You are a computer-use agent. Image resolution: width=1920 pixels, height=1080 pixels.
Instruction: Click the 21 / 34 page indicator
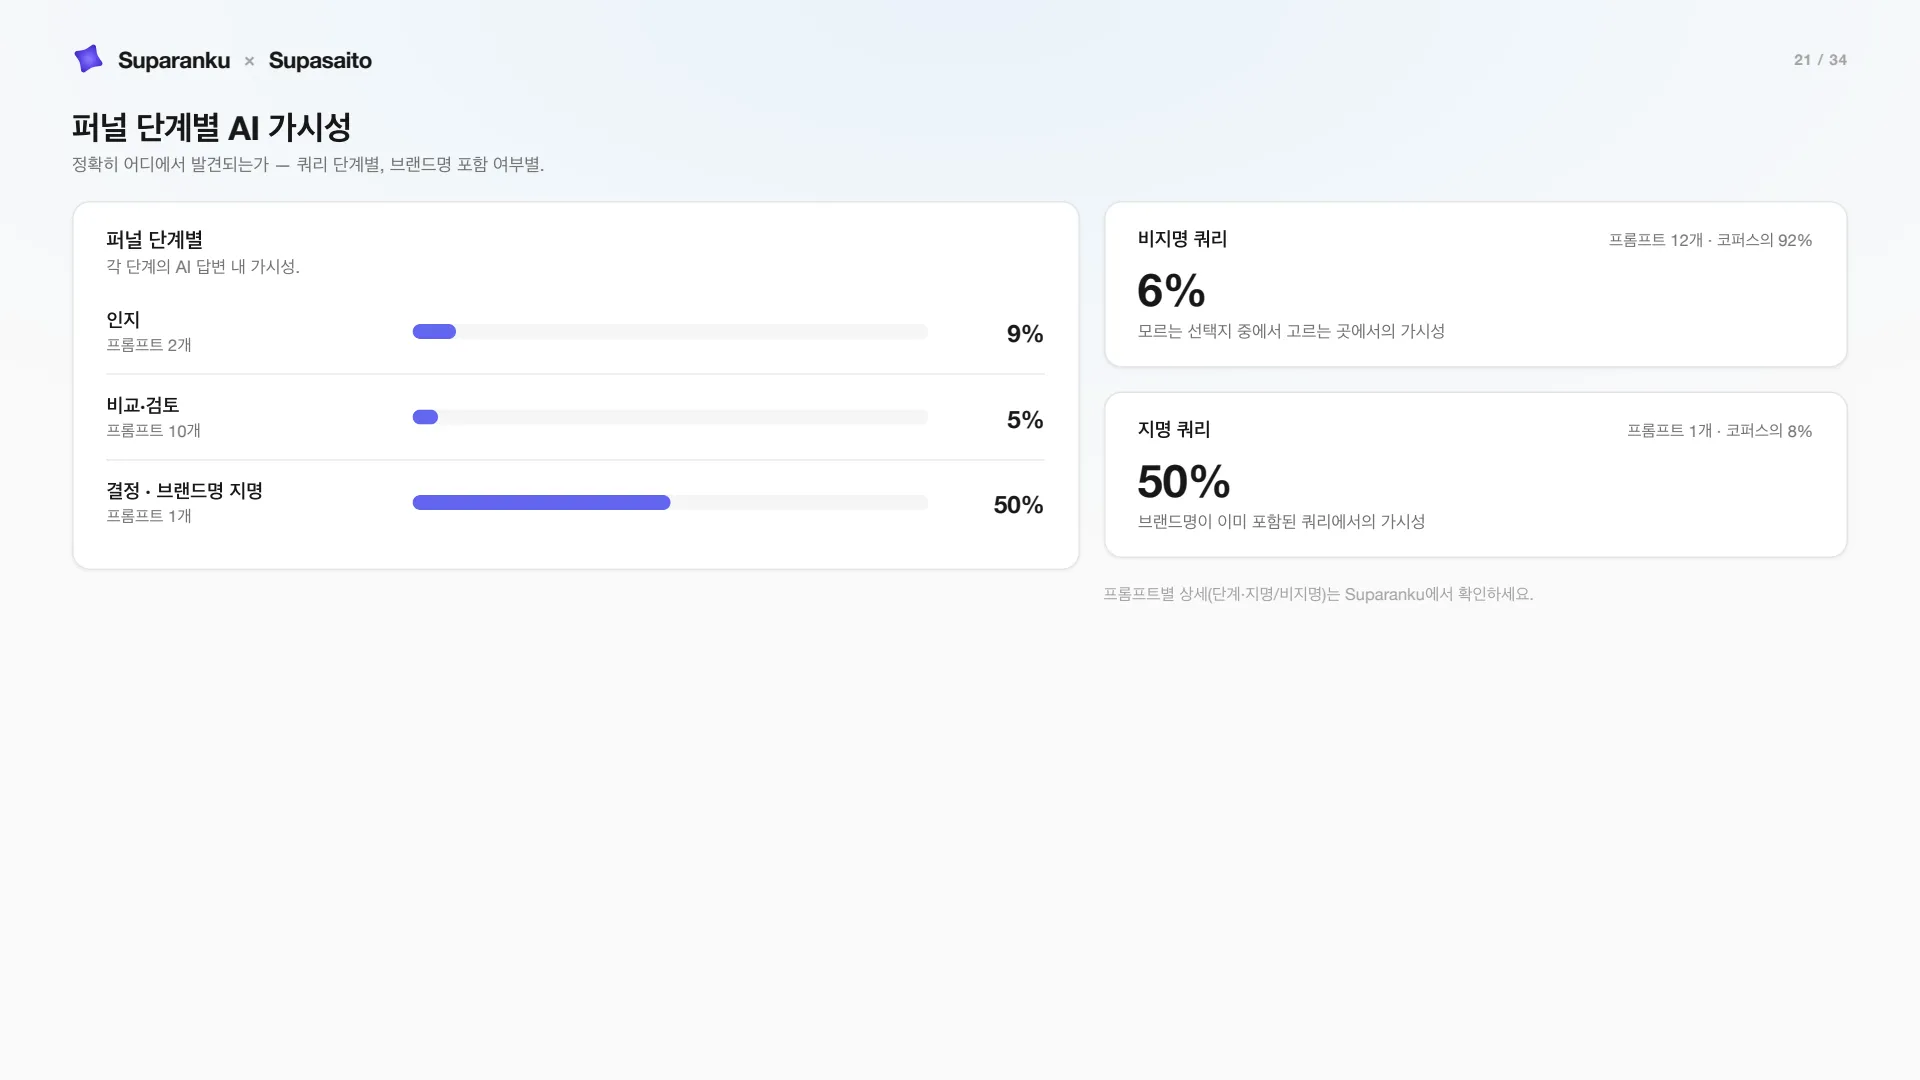click(x=1820, y=60)
